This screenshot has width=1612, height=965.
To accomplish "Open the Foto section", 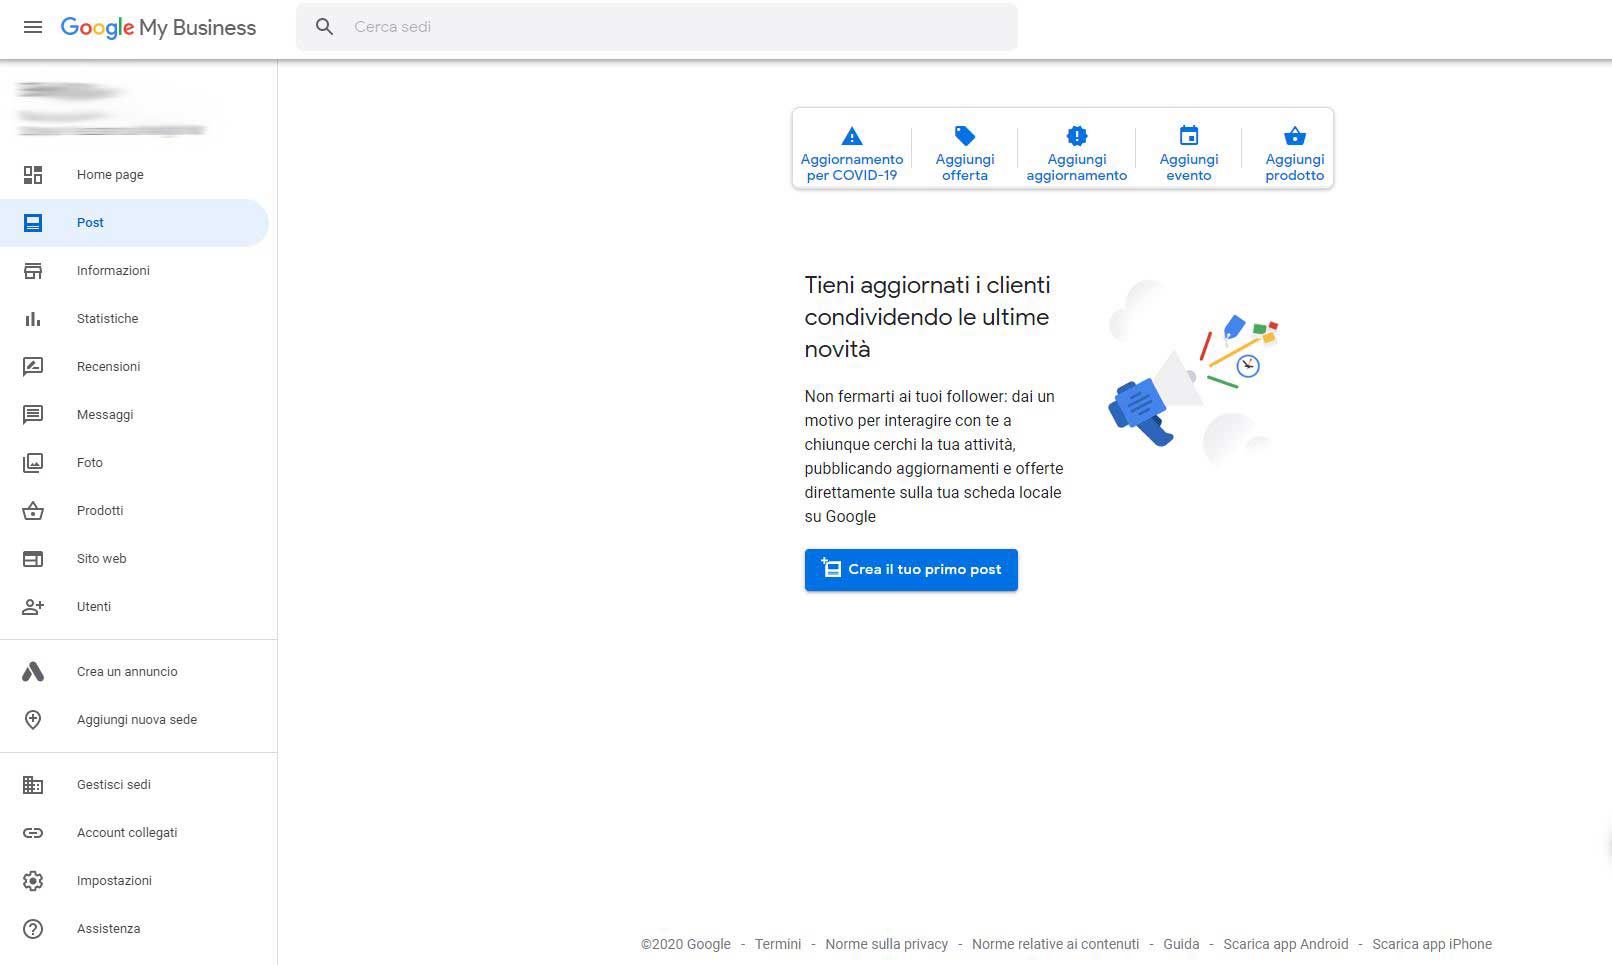I will 90,463.
